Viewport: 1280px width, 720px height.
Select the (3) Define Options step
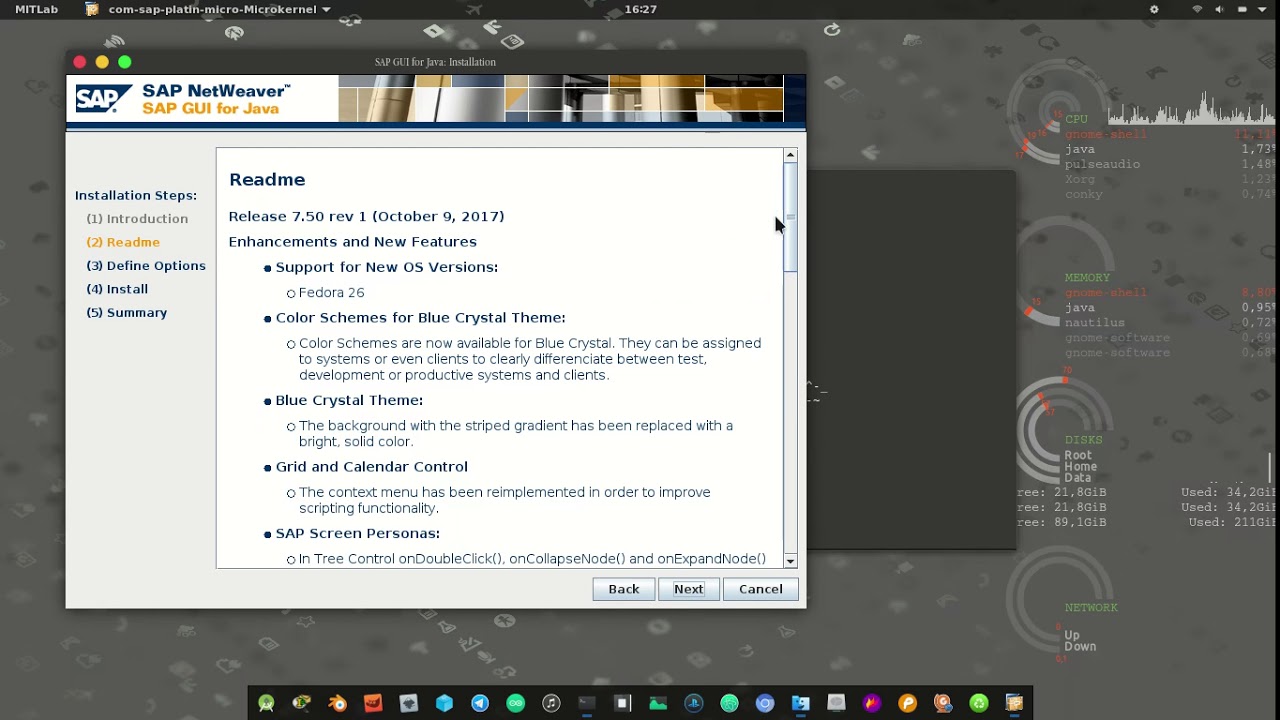(x=146, y=266)
